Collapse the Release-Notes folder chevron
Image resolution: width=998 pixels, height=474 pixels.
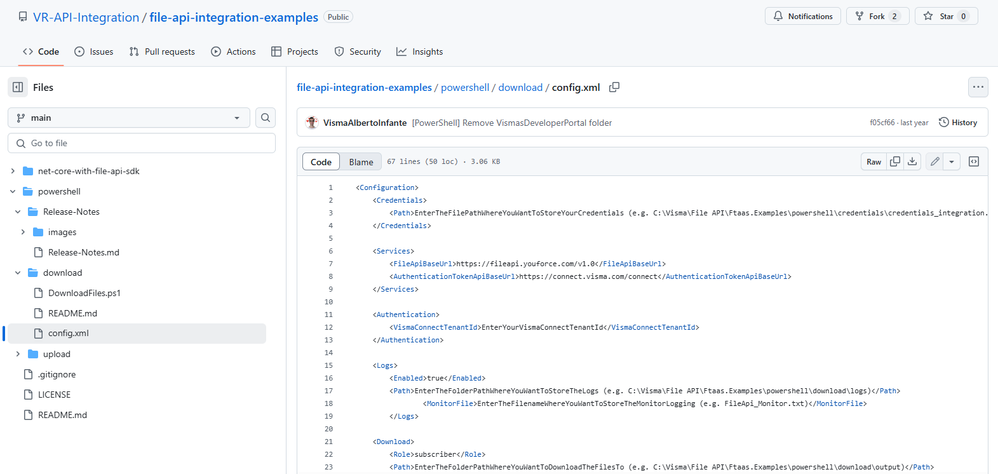tap(18, 212)
